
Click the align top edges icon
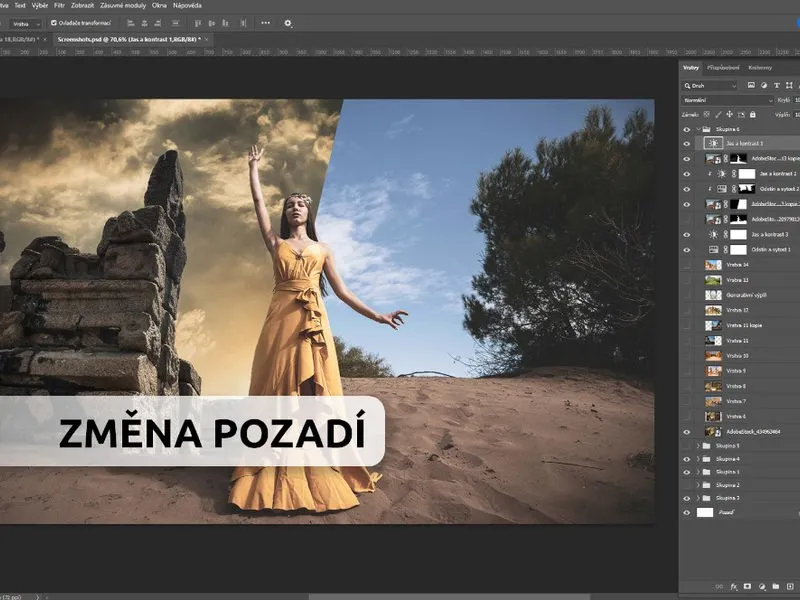[x=198, y=23]
